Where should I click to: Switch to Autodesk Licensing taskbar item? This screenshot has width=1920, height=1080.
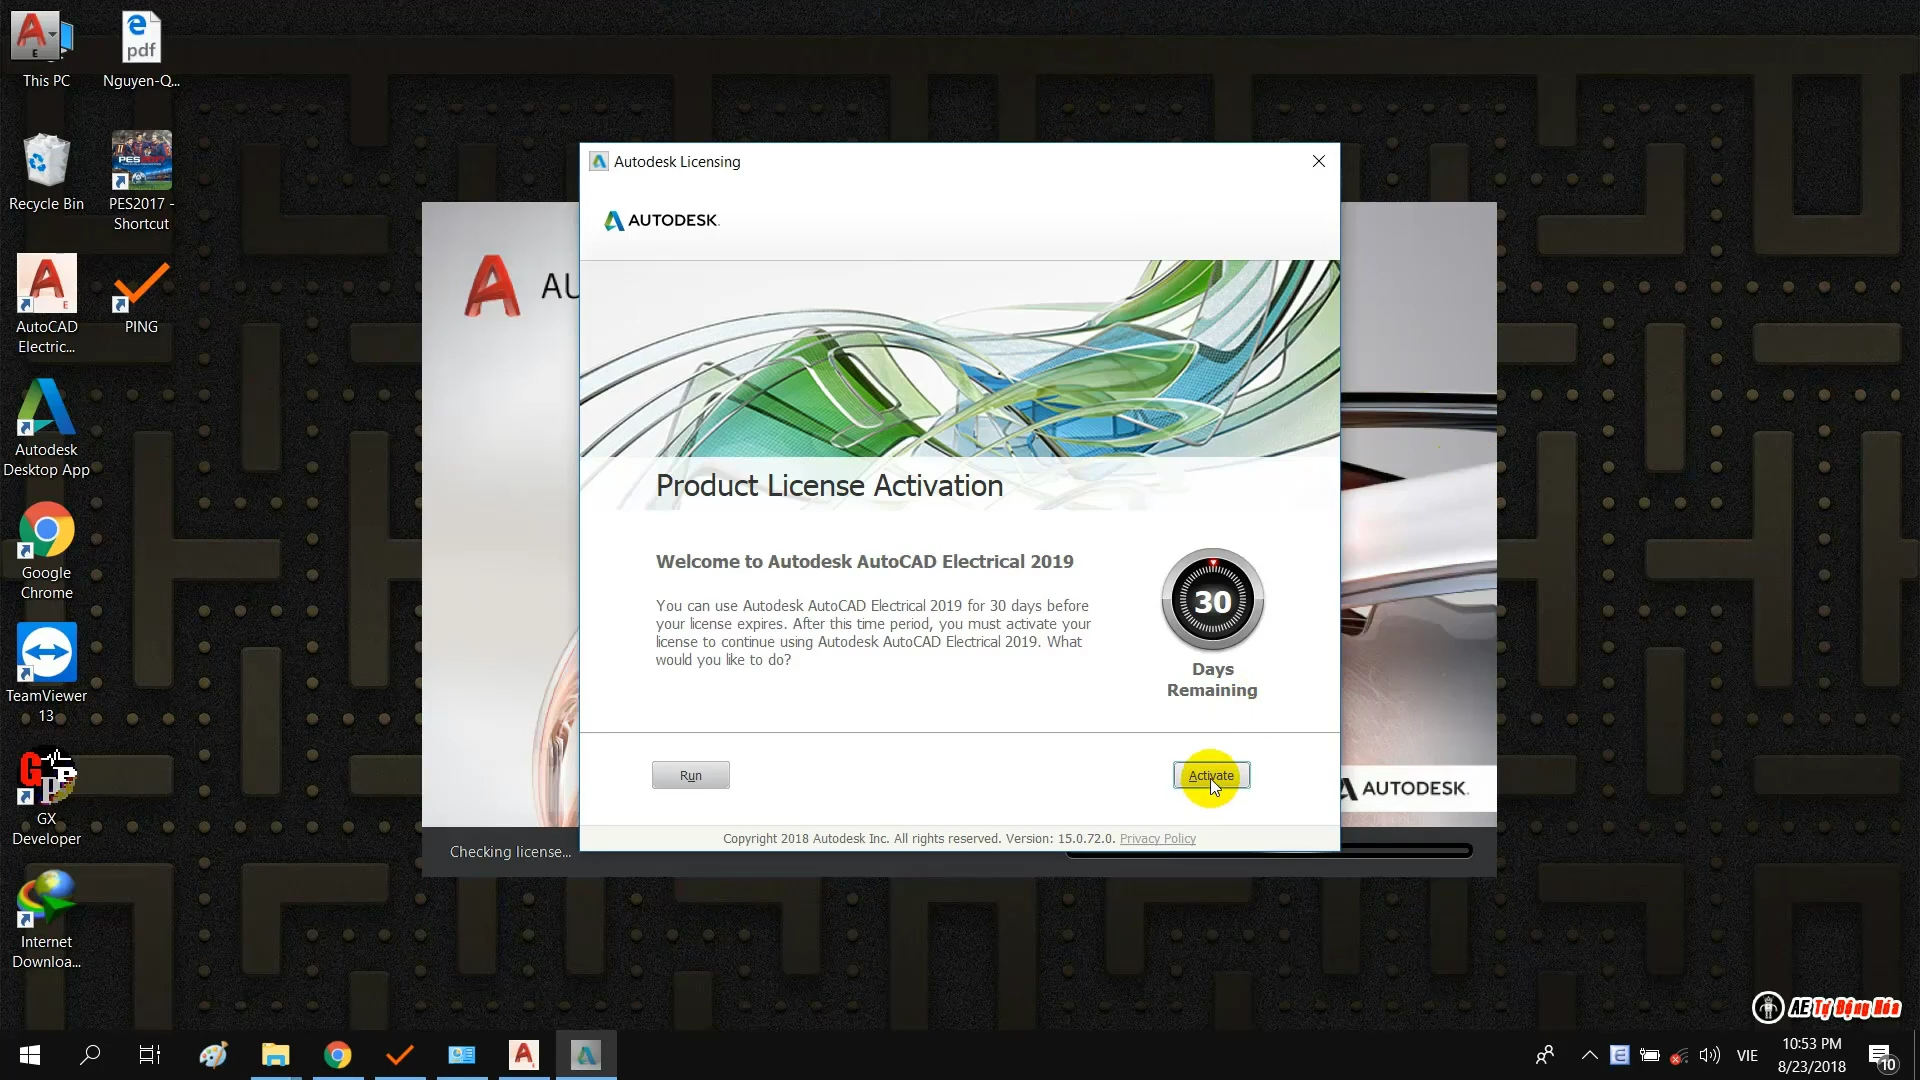(x=586, y=1055)
